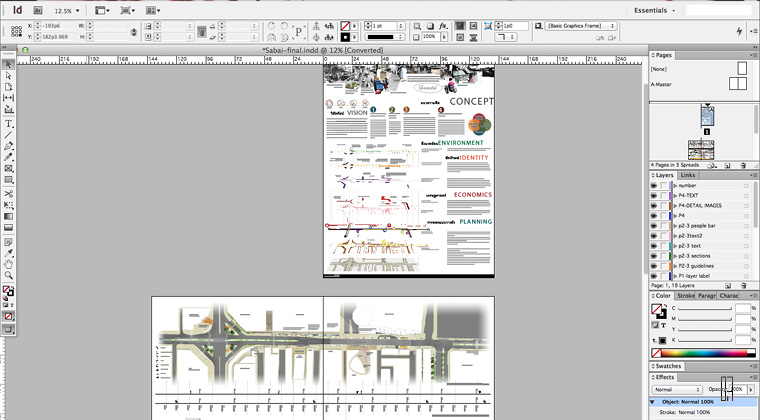
Task: Select the Direct Selection tool
Action: point(8,76)
